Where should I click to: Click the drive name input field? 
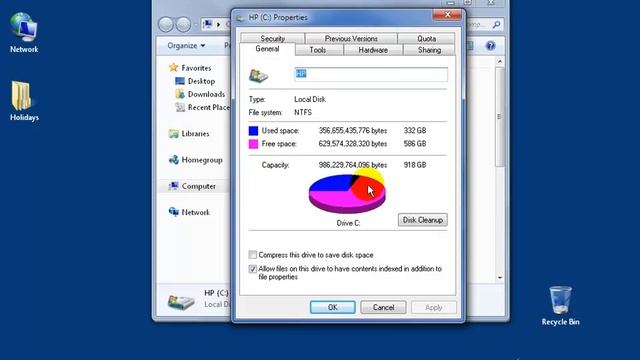(x=371, y=74)
